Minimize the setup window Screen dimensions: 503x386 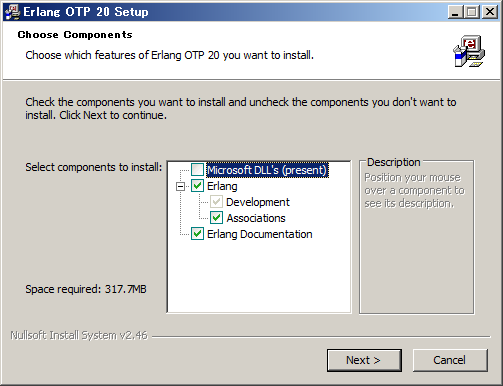pyautogui.click(x=456, y=12)
